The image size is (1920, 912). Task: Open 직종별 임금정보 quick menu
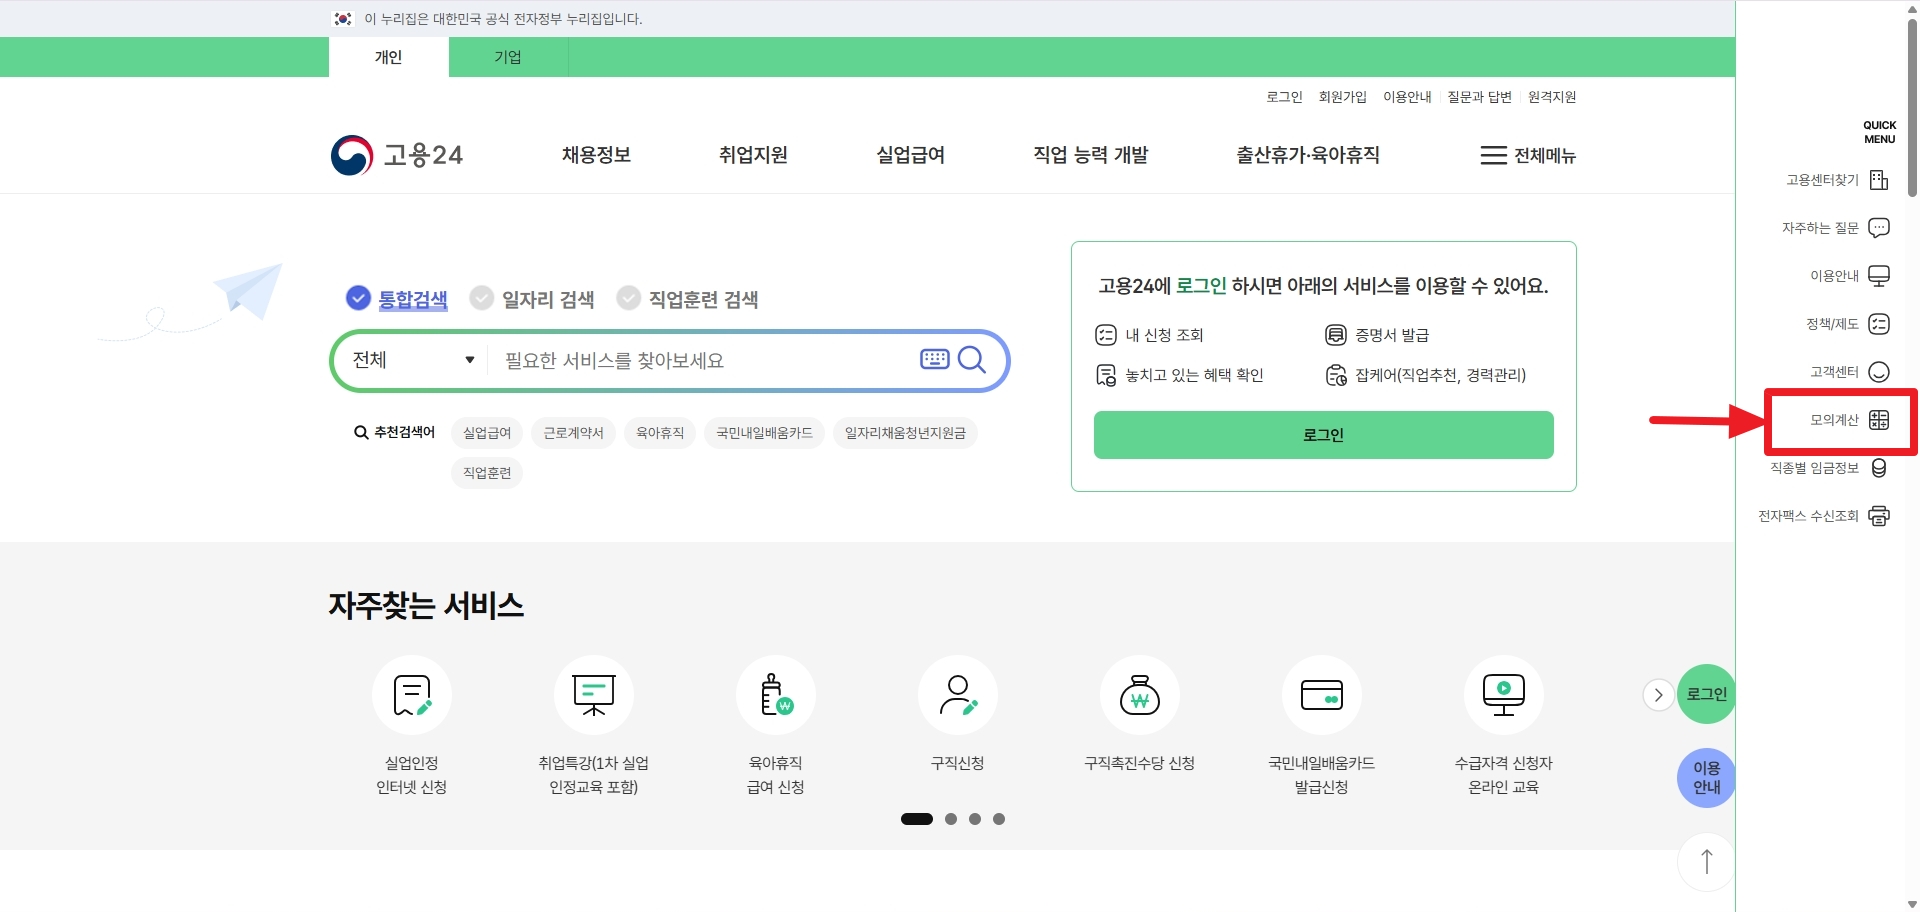click(1829, 468)
